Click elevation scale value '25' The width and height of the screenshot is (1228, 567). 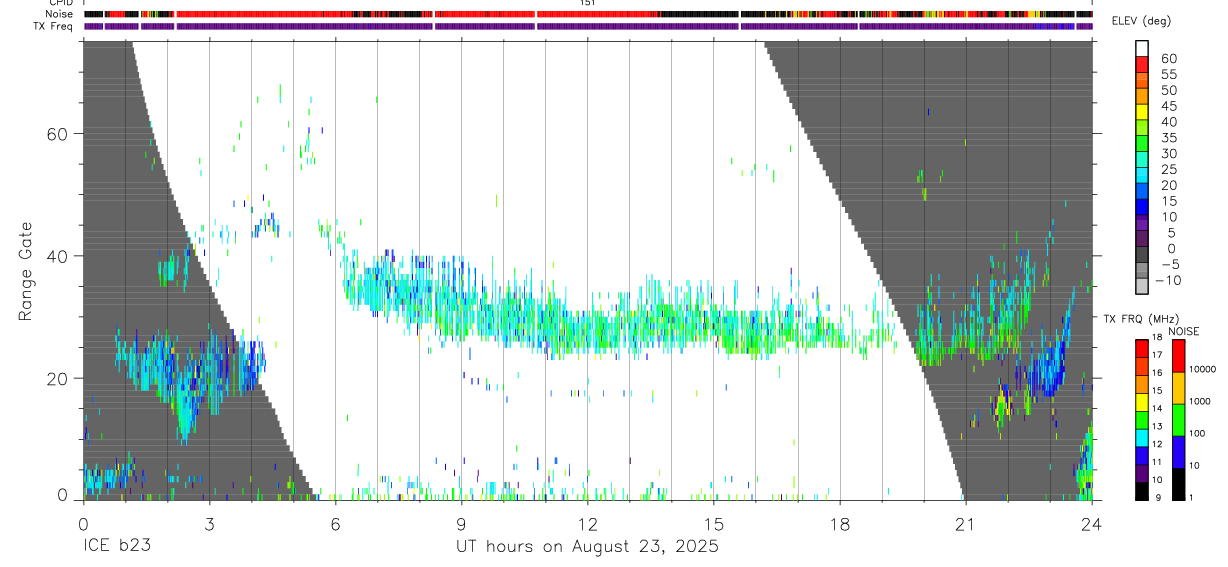1167,169
